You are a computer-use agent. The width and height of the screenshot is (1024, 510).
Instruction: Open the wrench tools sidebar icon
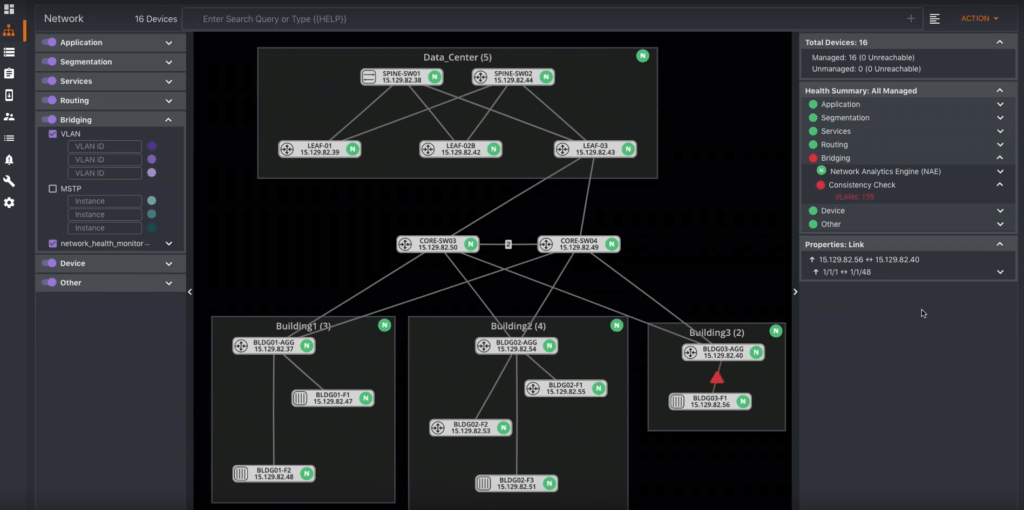click(9, 181)
